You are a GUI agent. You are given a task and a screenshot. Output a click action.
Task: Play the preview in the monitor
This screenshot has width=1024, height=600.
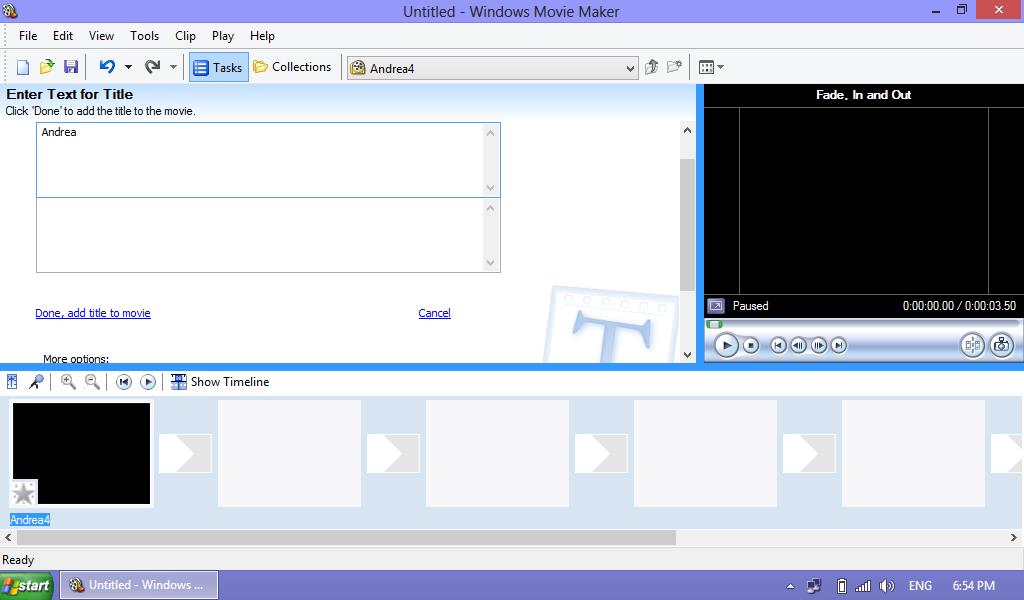coord(726,345)
